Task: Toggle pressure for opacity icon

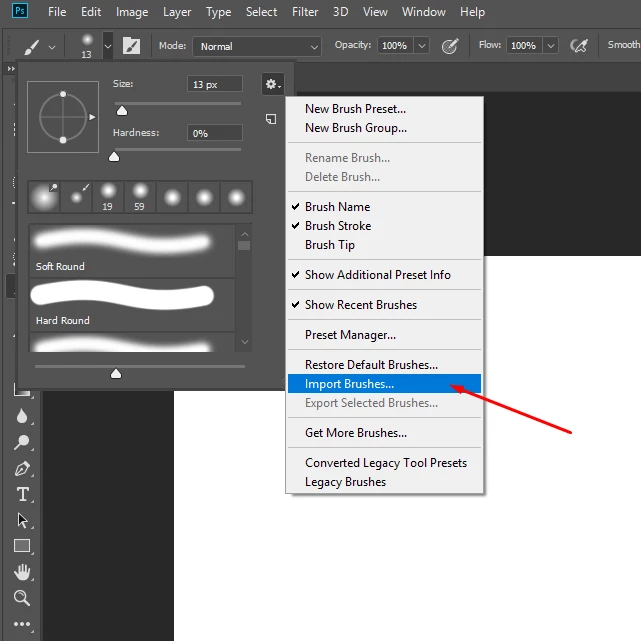Action: pos(450,46)
